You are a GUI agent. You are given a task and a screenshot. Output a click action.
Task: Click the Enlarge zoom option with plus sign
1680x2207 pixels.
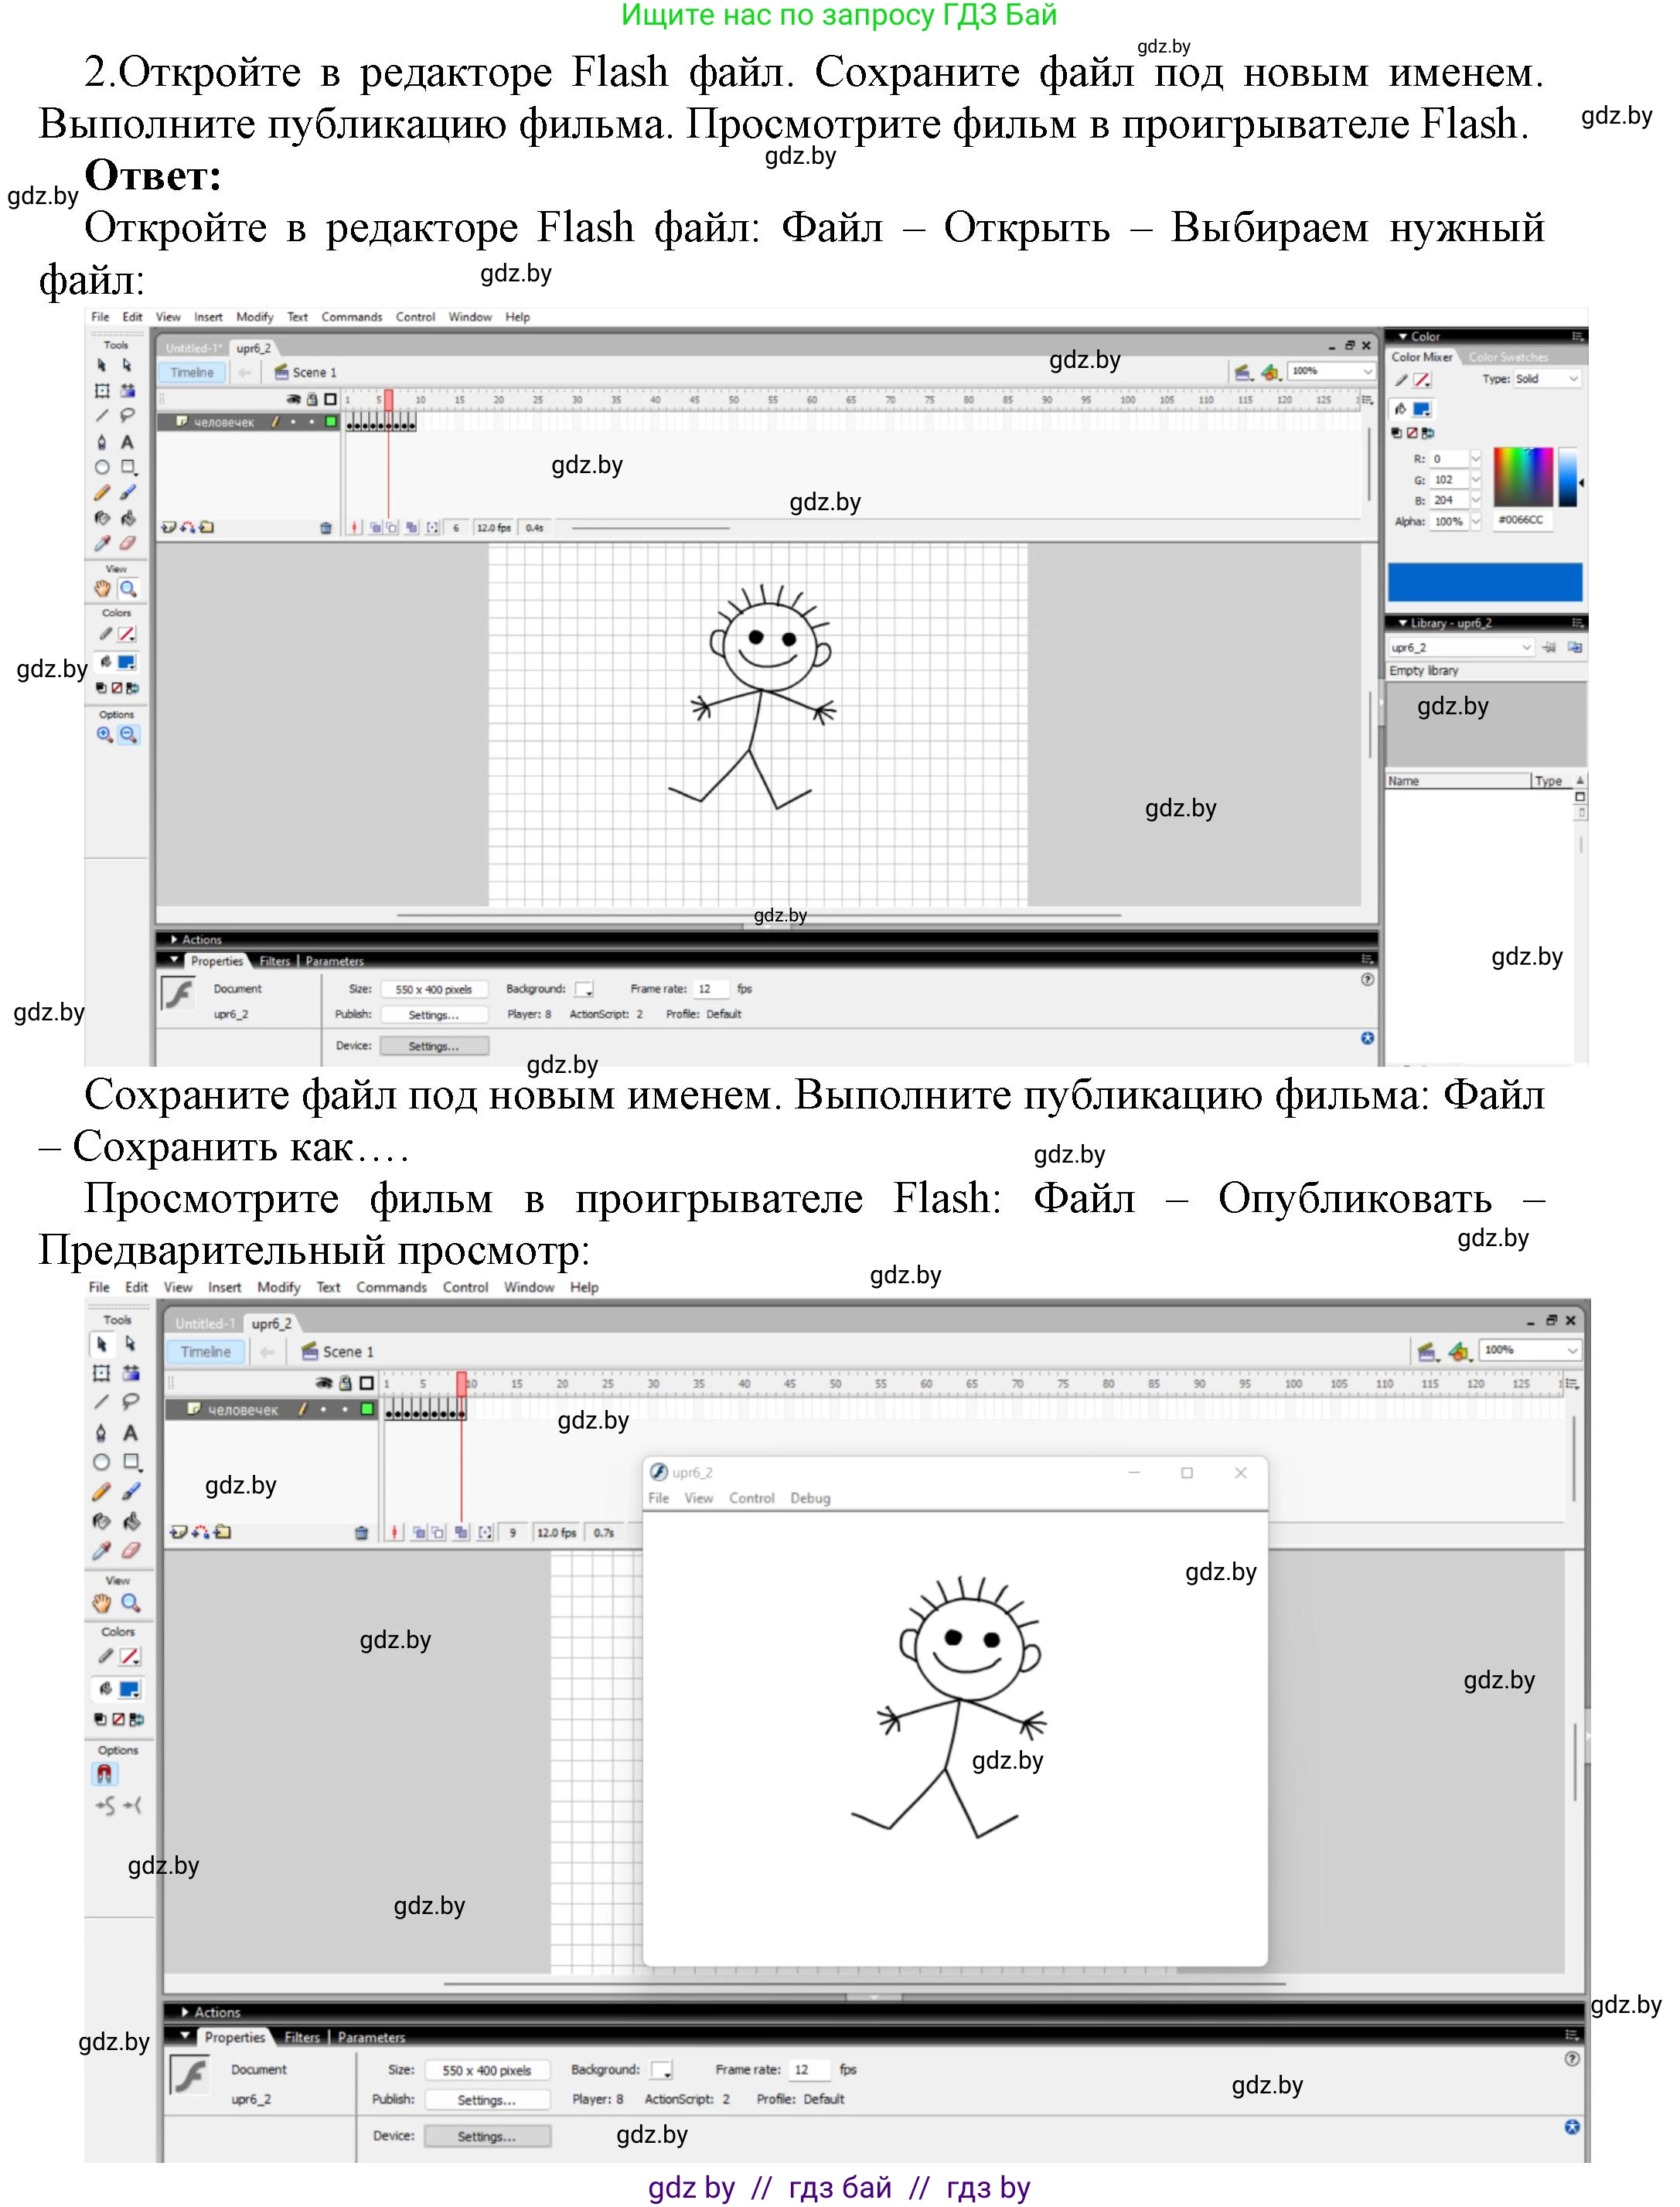coord(104,735)
